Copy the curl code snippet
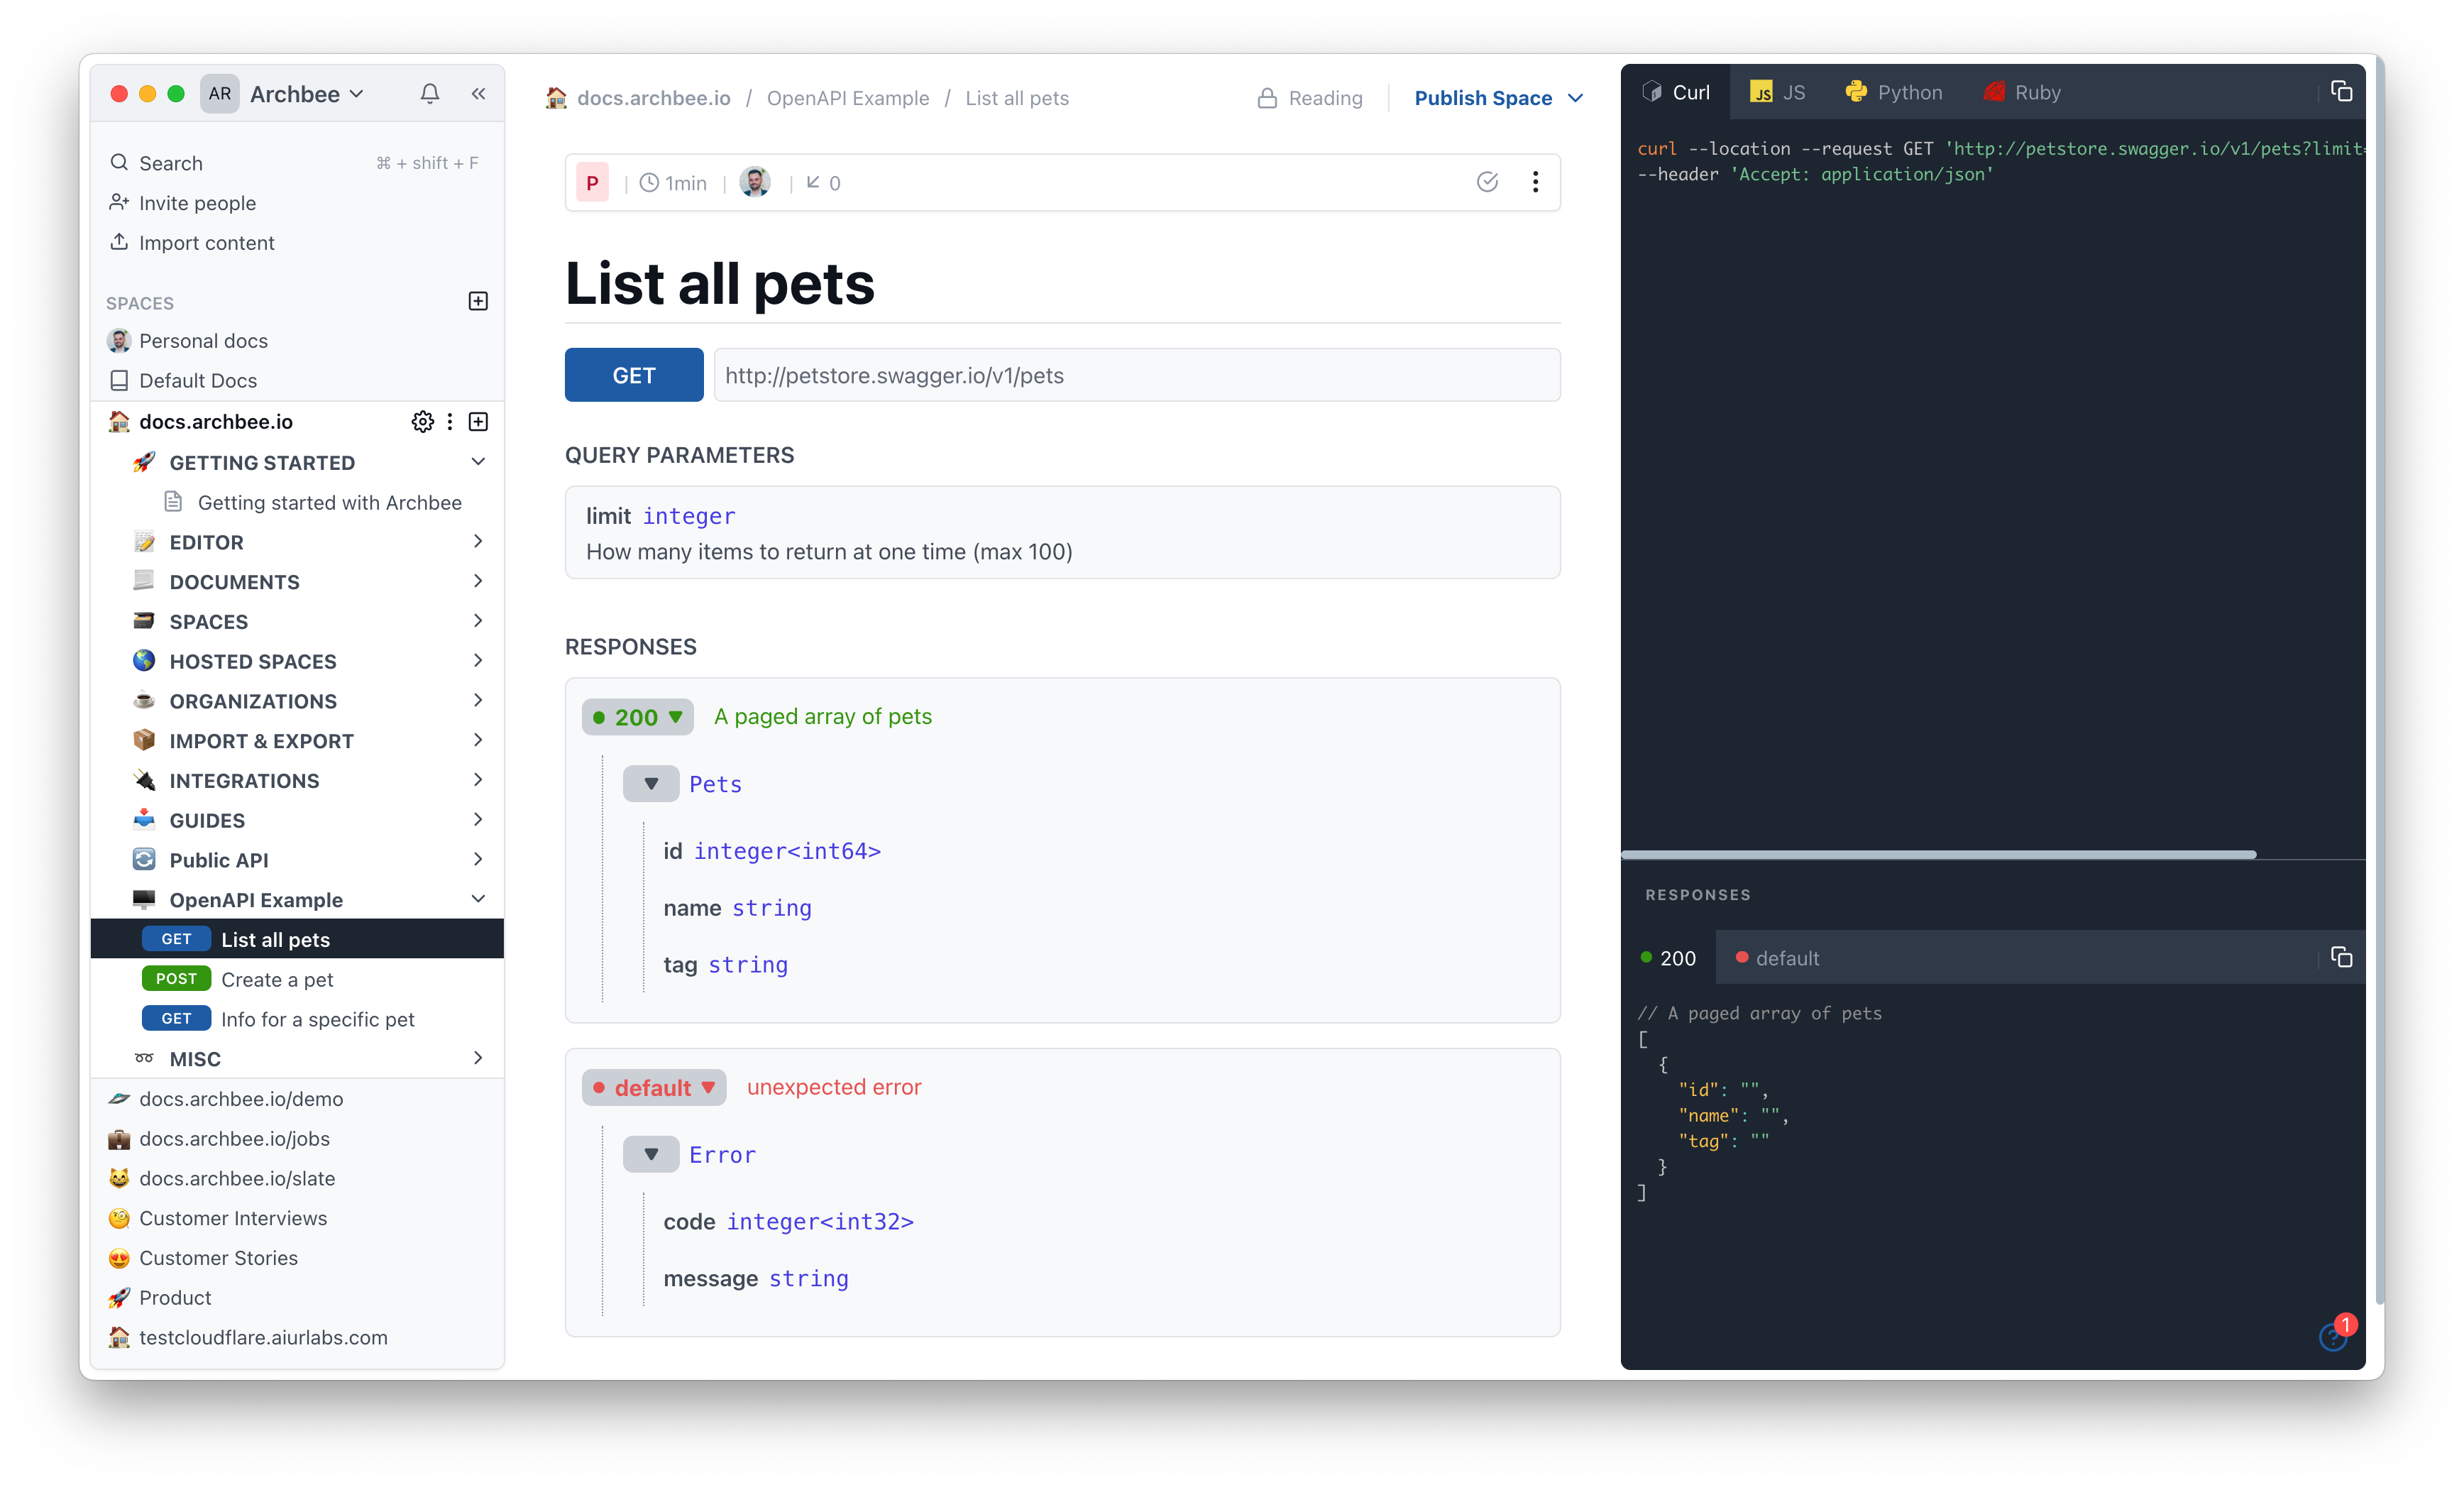The height and width of the screenshot is (1485, 2464). click(x=2341, y=92)
